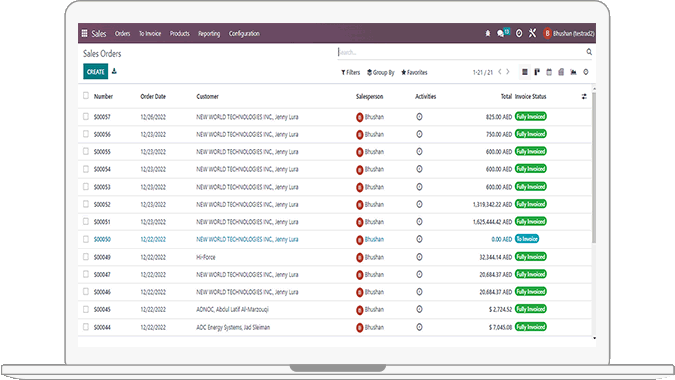Go to previous page arrow
The image size is (675, 380).
pyautogui.click(x=500, y=72)
